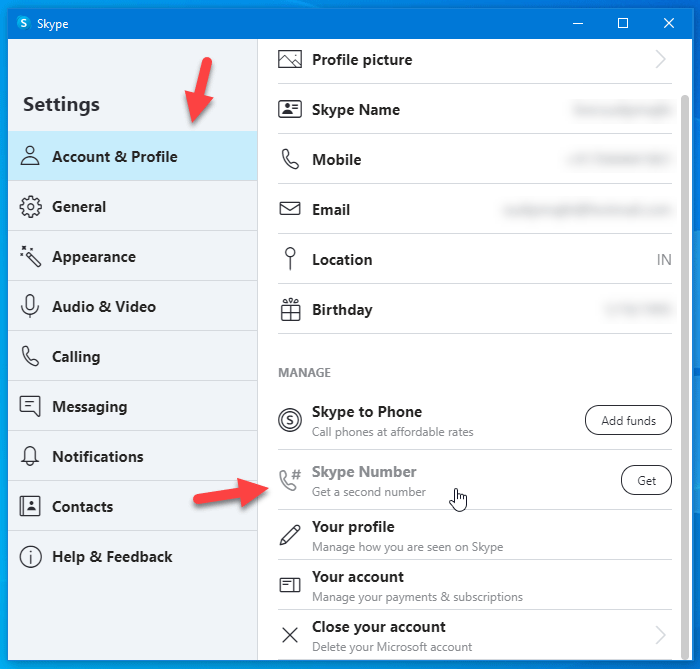Click the 'Profile picture' label
The image size is (700, 669).
point(362,59)
